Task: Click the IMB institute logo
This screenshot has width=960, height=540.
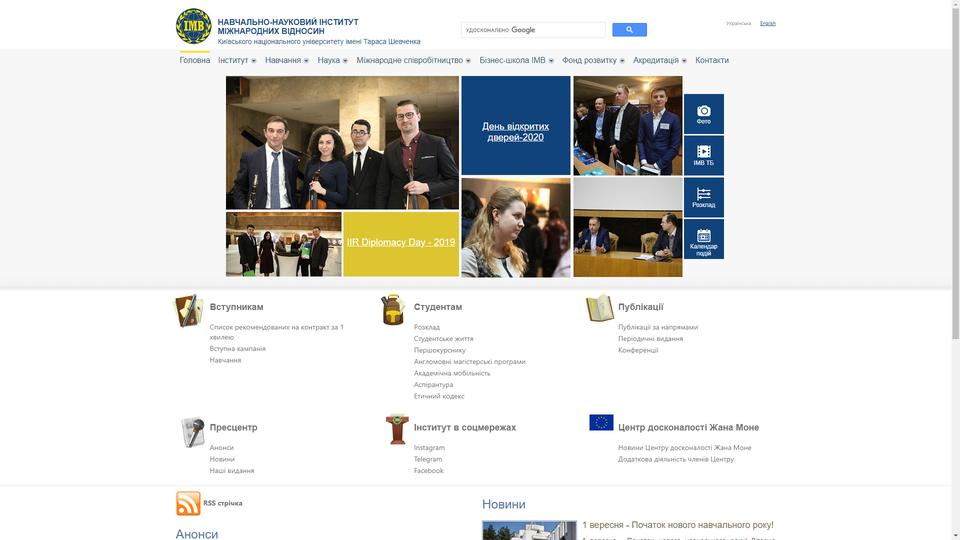Action: (x=193, y=26)
